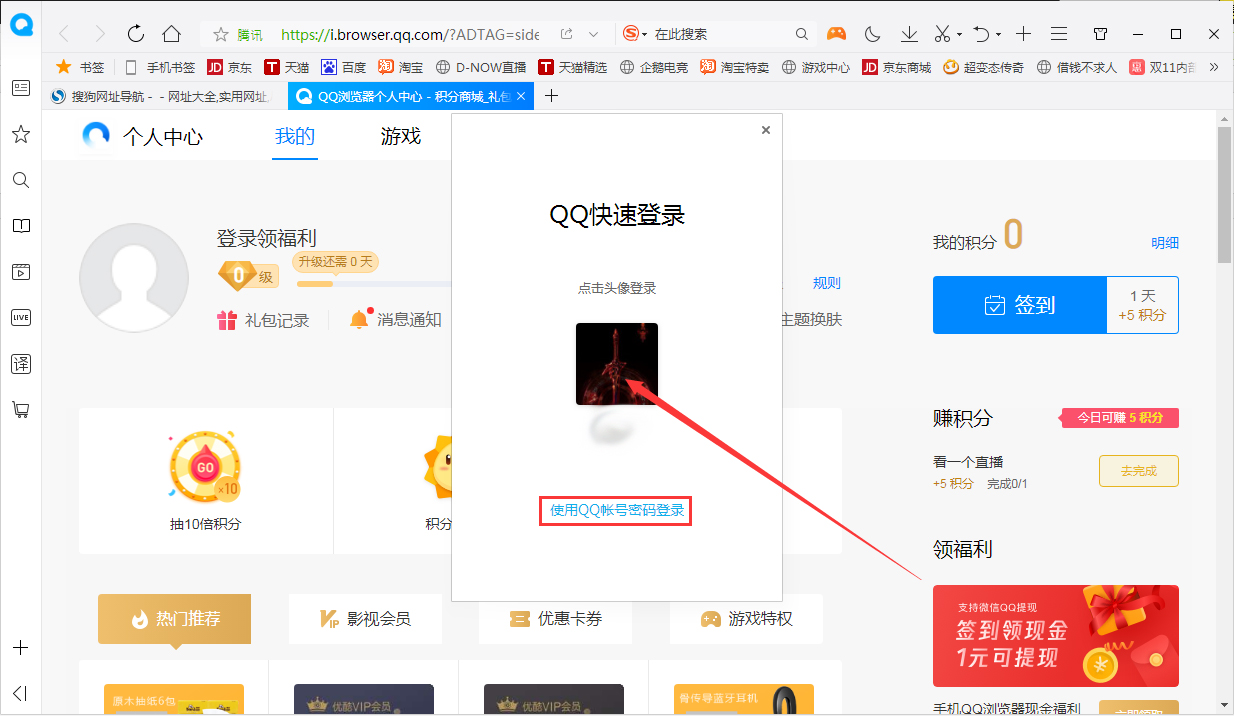Open the hamburger main menu

point(1059,33)
